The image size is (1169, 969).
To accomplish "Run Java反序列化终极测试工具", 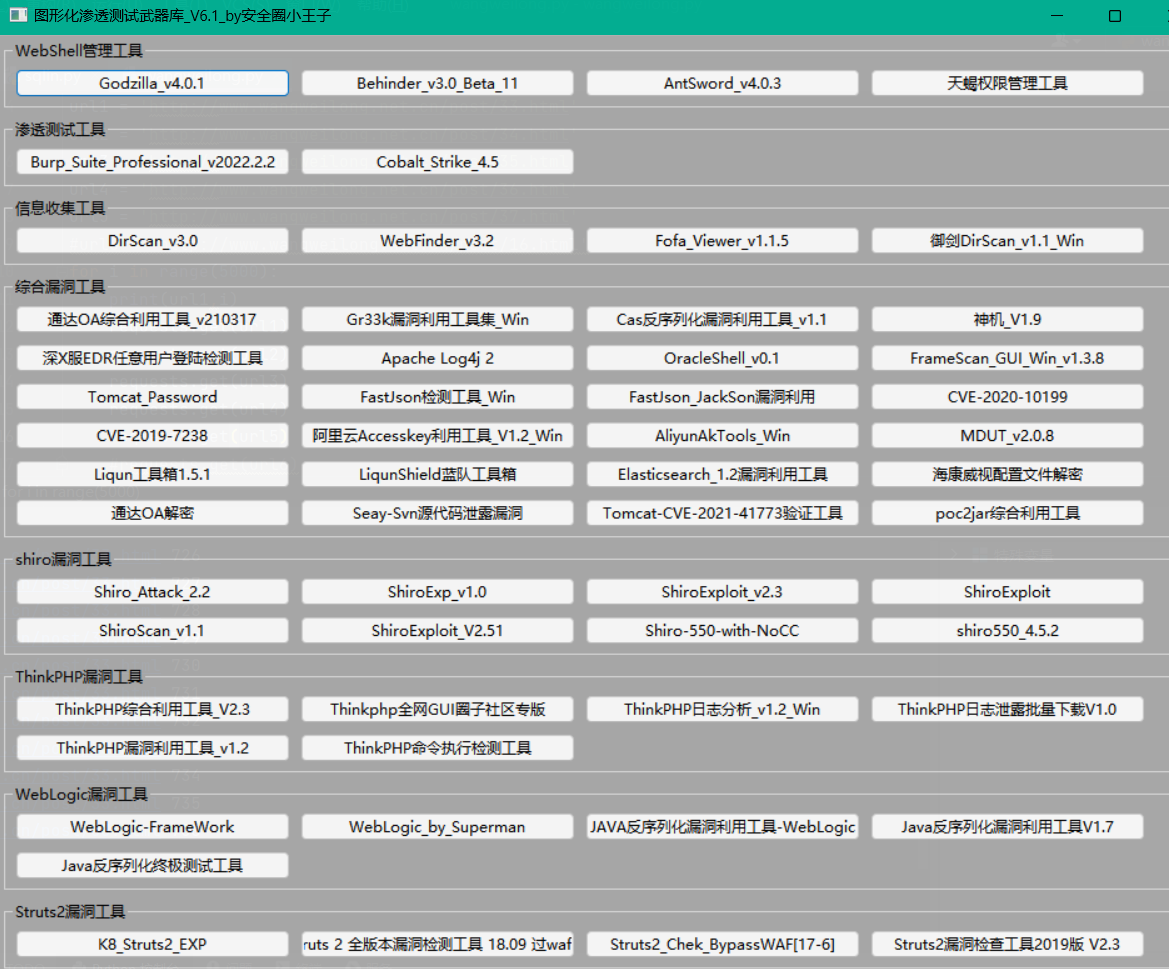I will coord(152,865).
